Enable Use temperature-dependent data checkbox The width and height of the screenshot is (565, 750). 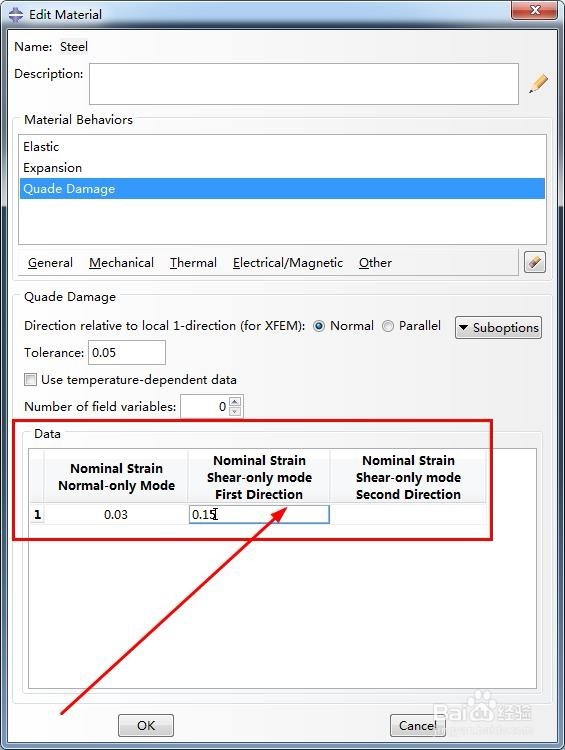[x=30, y=380]
